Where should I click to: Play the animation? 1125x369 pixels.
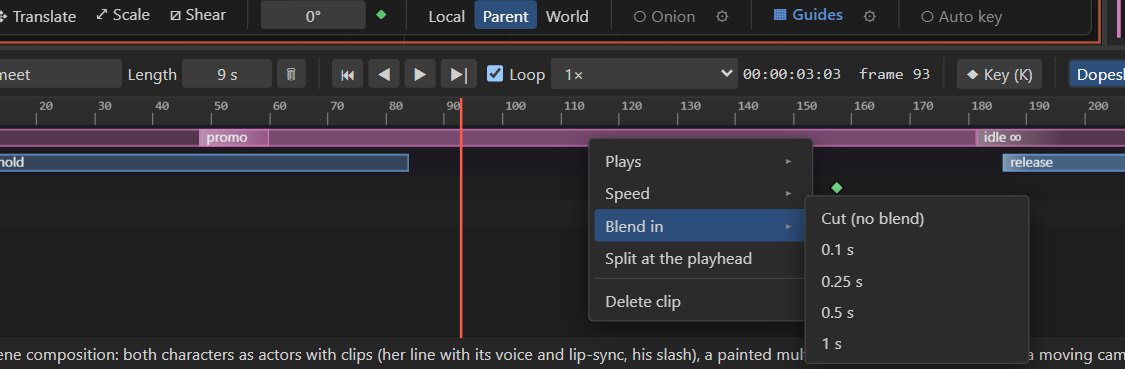click(x=420, y=75)
